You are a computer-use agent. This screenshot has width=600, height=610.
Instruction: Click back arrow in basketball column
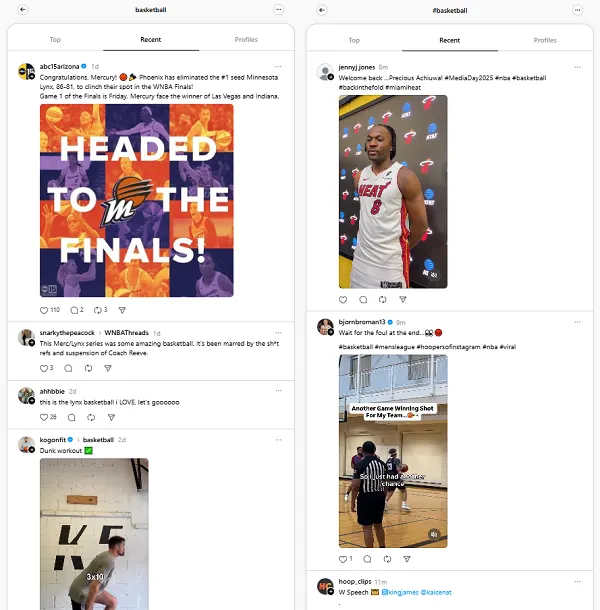[x=23, y=9]
